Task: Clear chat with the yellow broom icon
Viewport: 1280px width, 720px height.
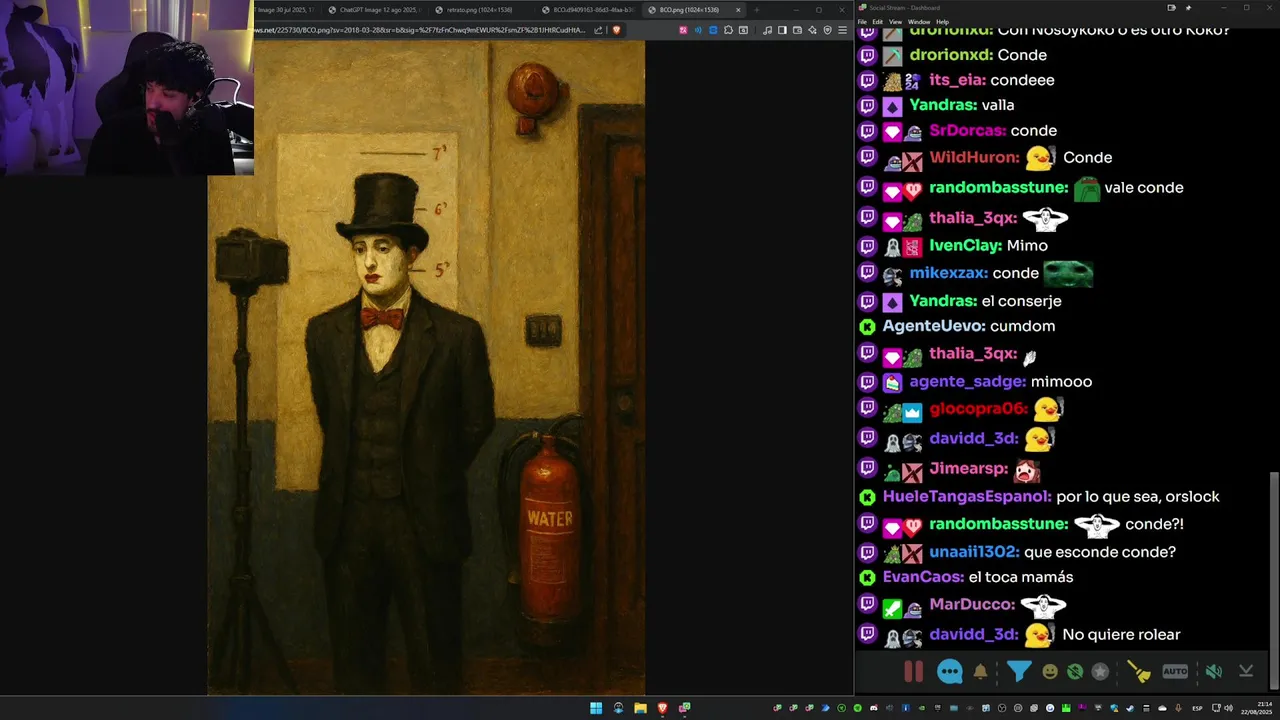Action: coord(1139,672)
